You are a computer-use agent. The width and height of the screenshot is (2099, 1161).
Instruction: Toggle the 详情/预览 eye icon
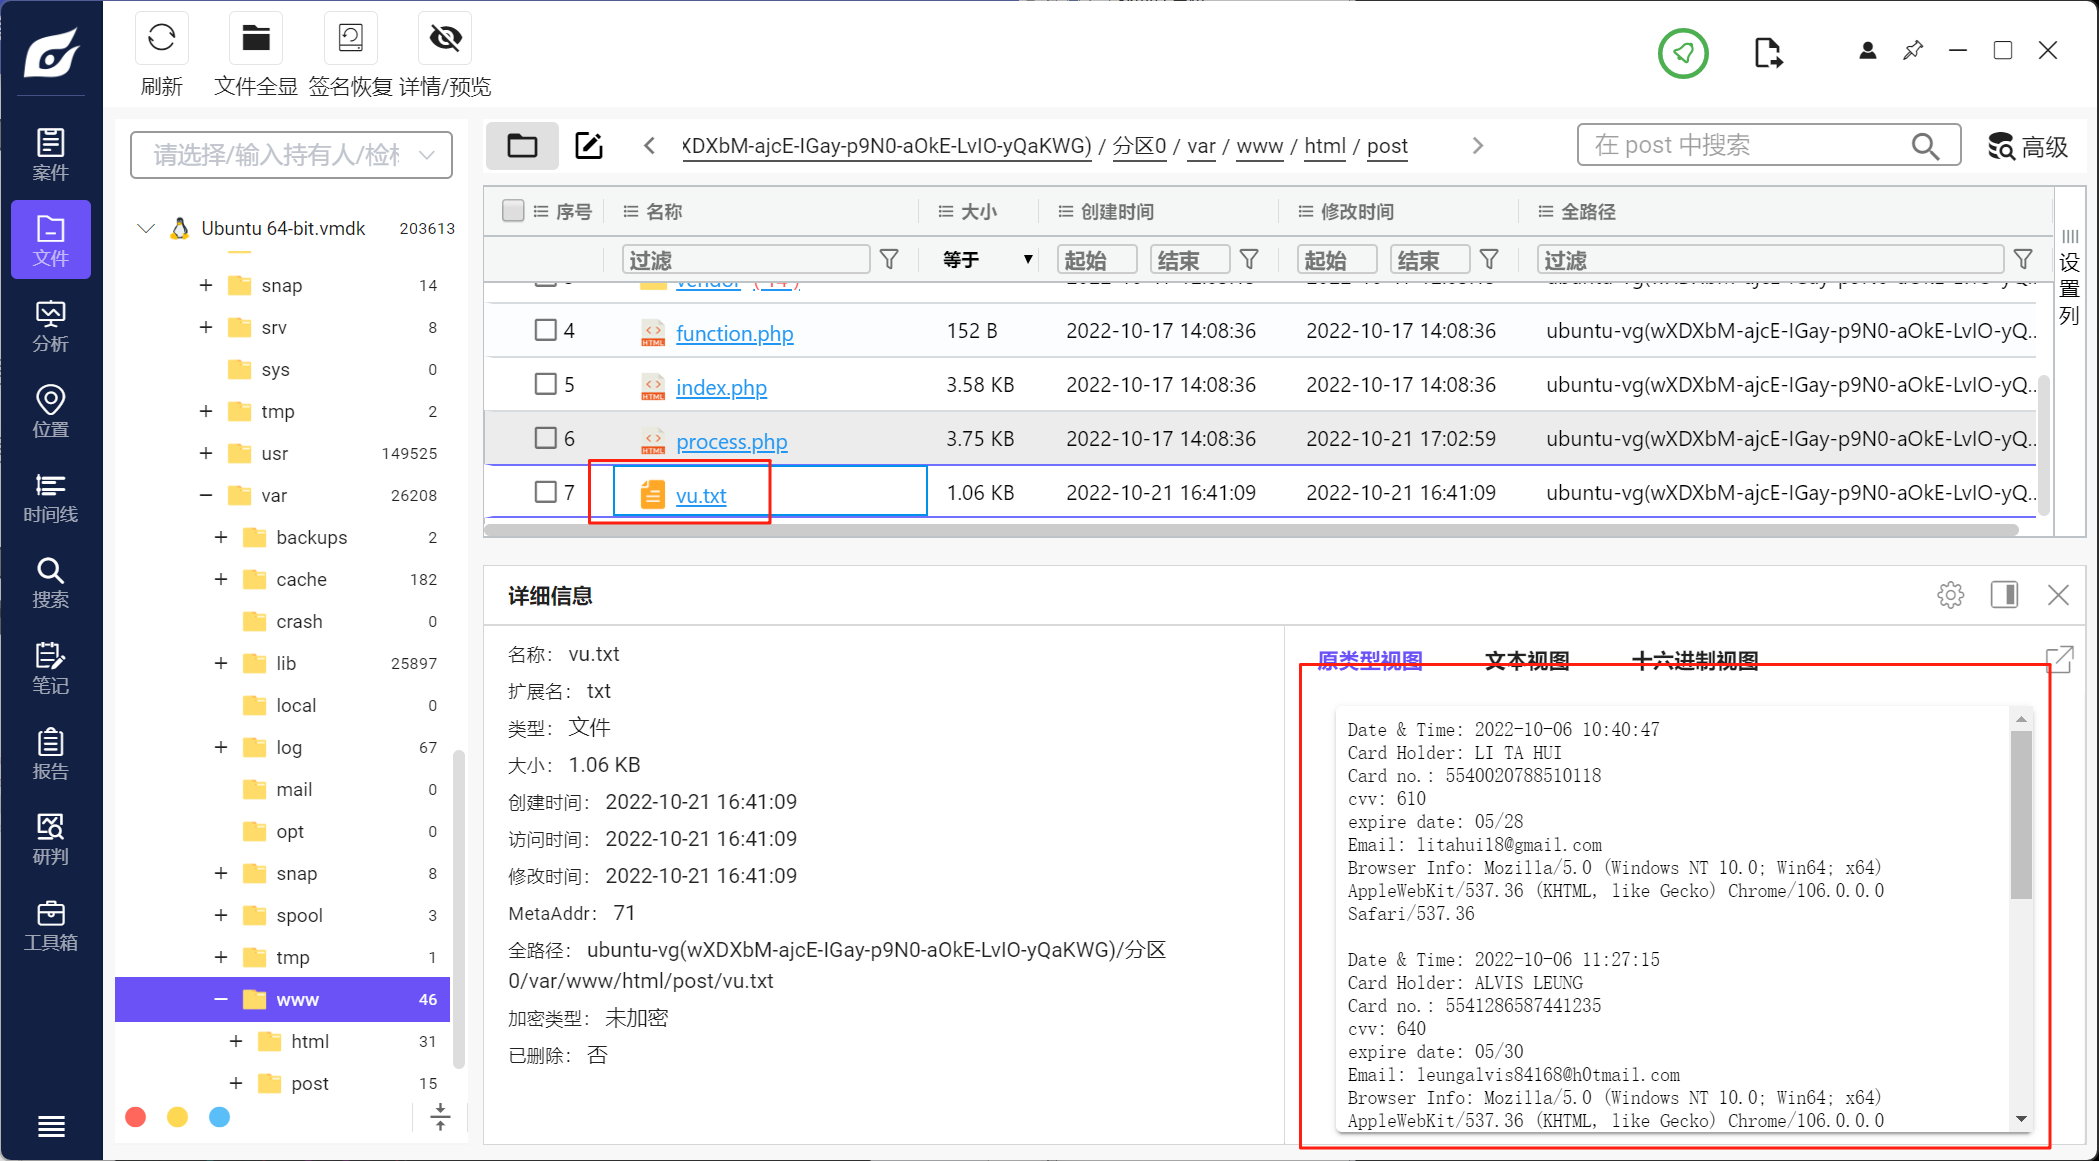click(x=444, y=39)
